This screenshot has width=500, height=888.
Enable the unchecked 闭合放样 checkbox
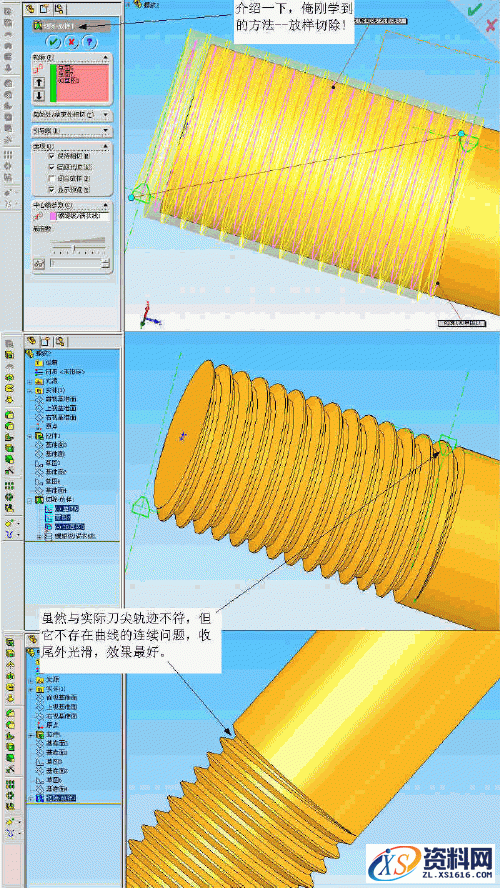[52, 178]
